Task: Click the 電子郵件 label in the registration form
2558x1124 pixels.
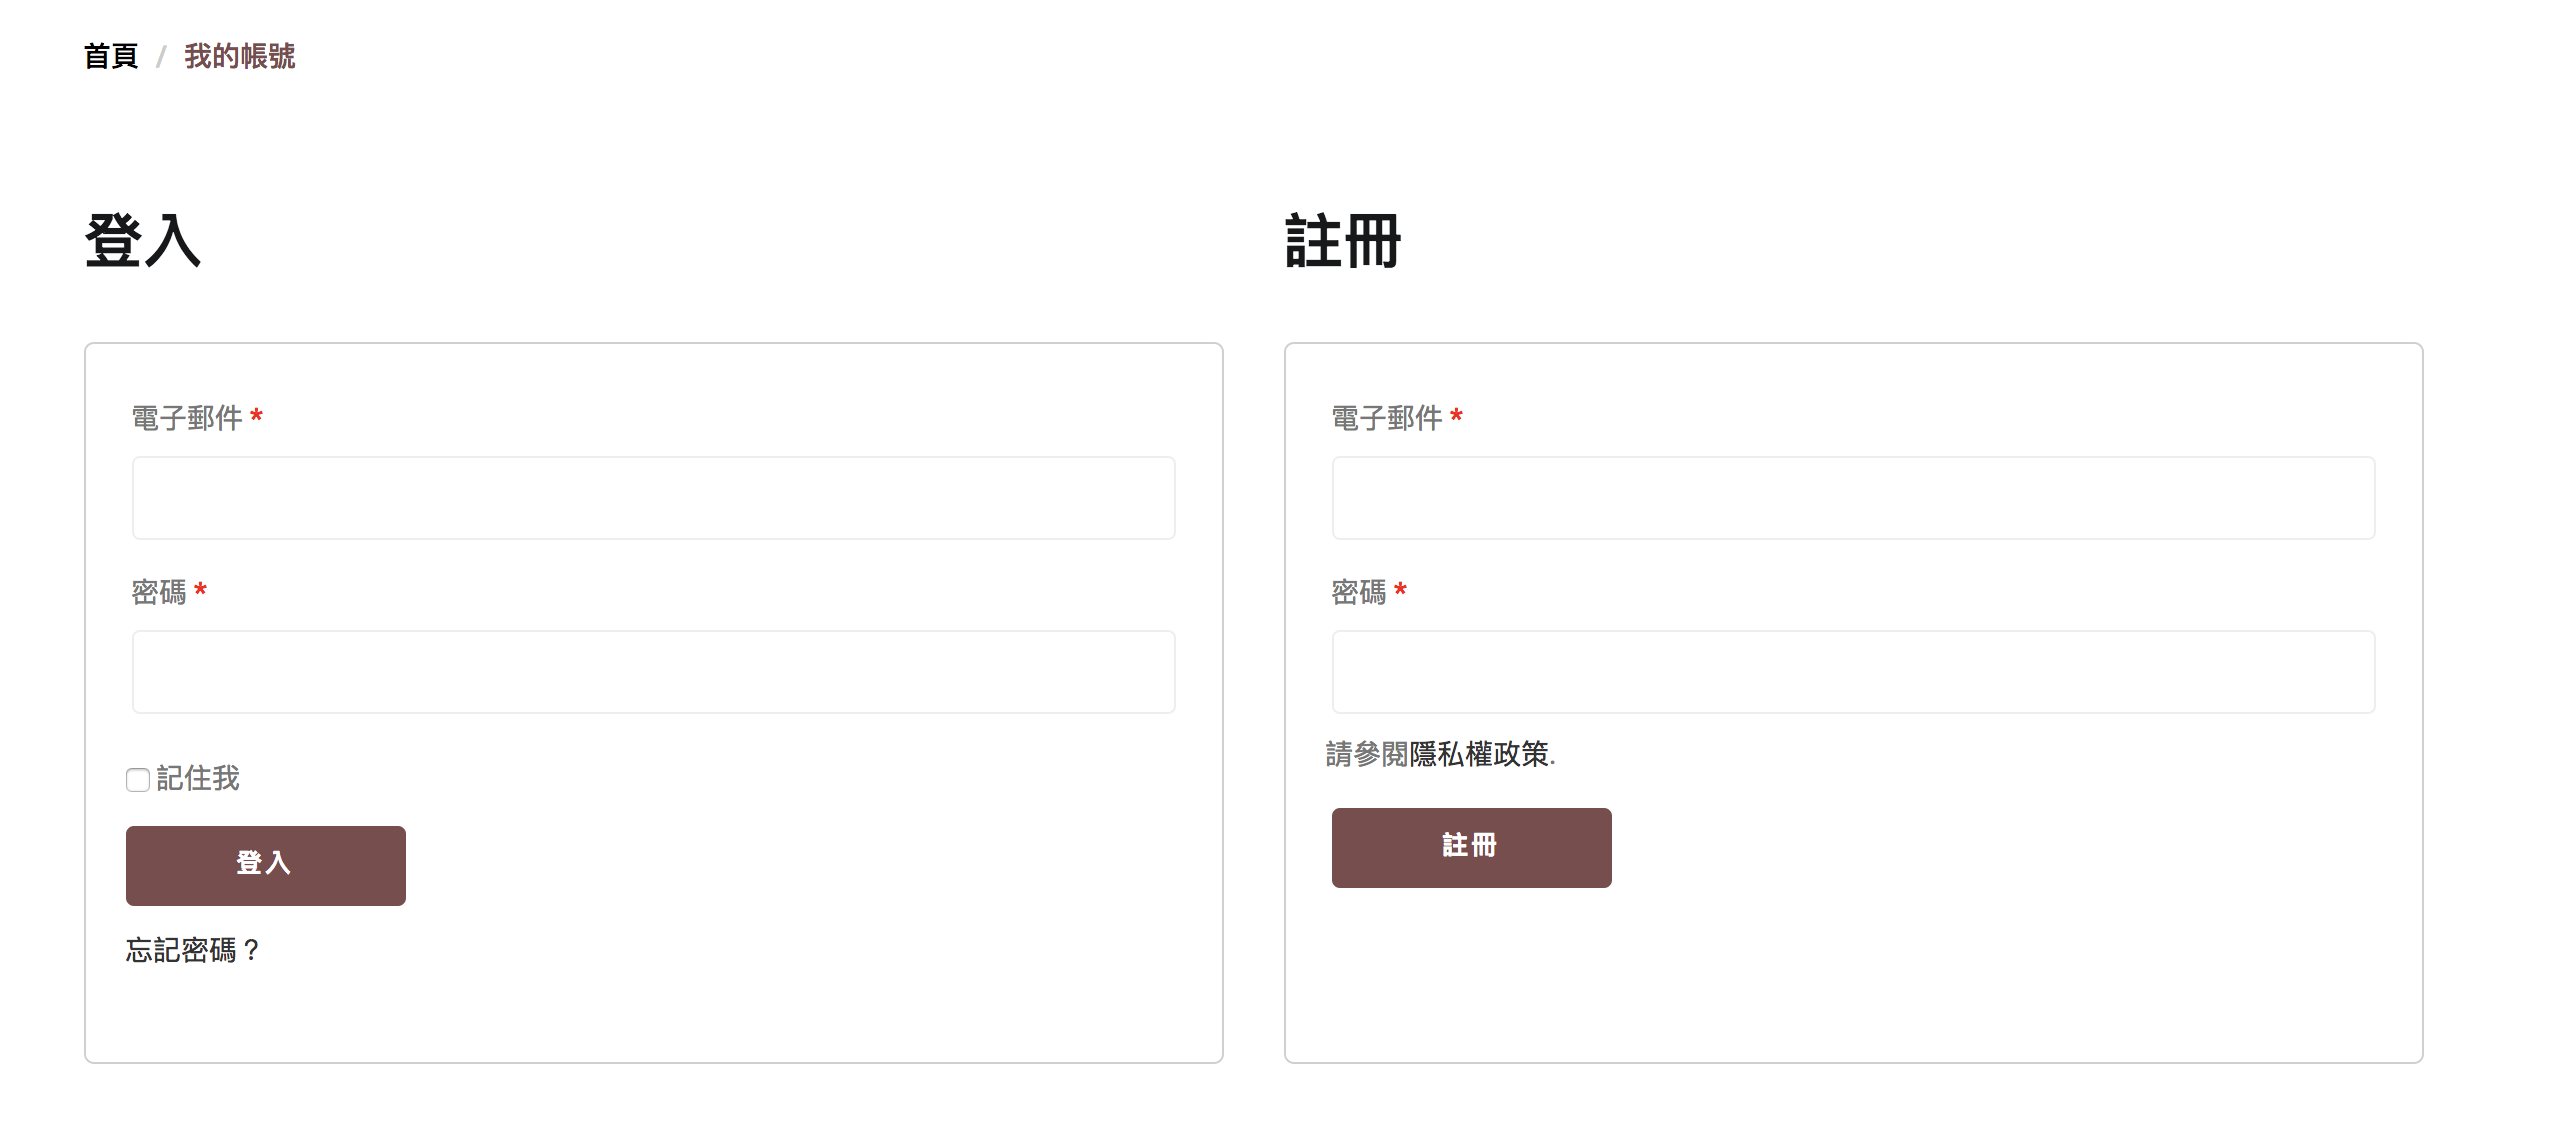Action: pos(1387,418)
